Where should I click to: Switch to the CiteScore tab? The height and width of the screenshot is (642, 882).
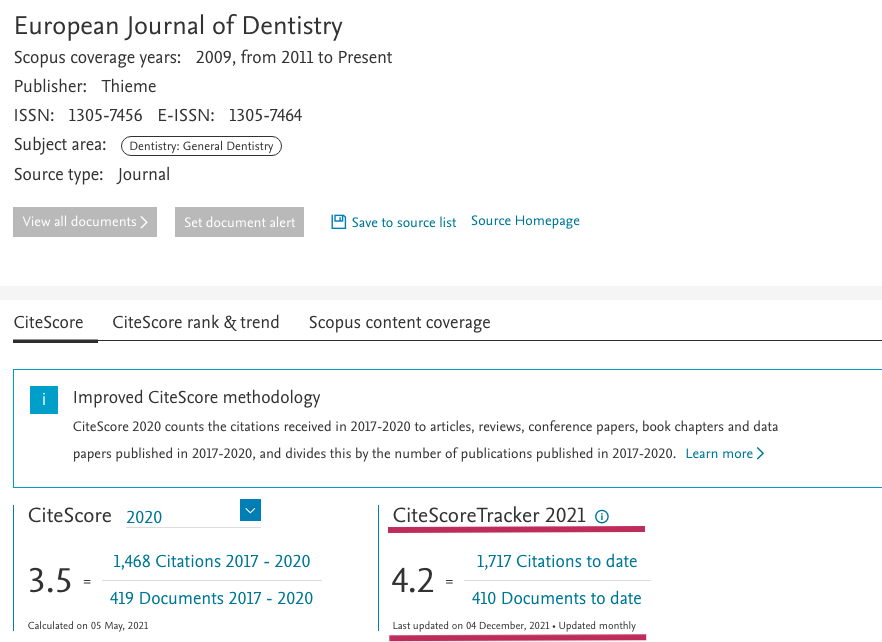(x=48, y=322)
